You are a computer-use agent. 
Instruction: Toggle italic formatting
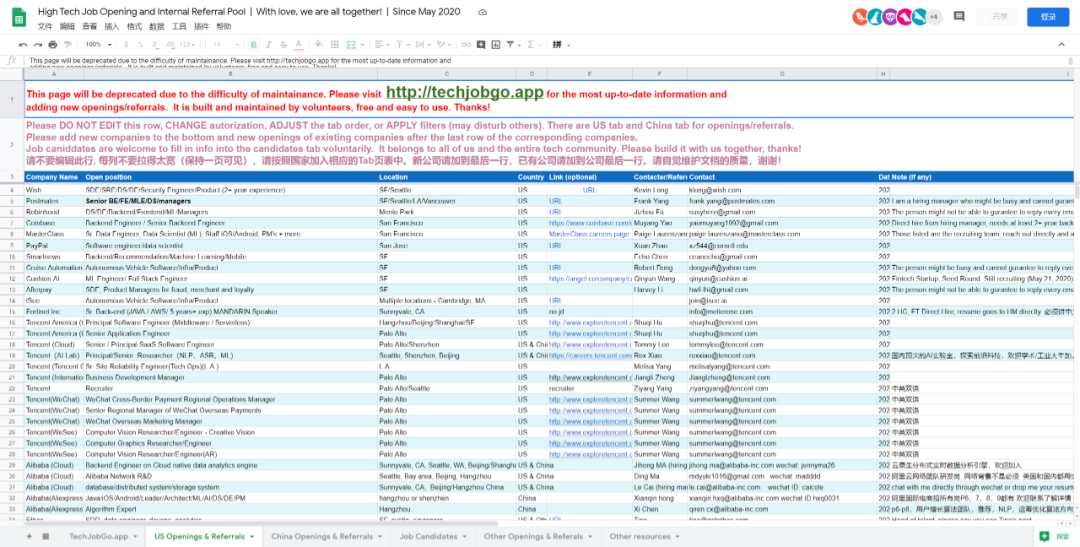point(269,45)
